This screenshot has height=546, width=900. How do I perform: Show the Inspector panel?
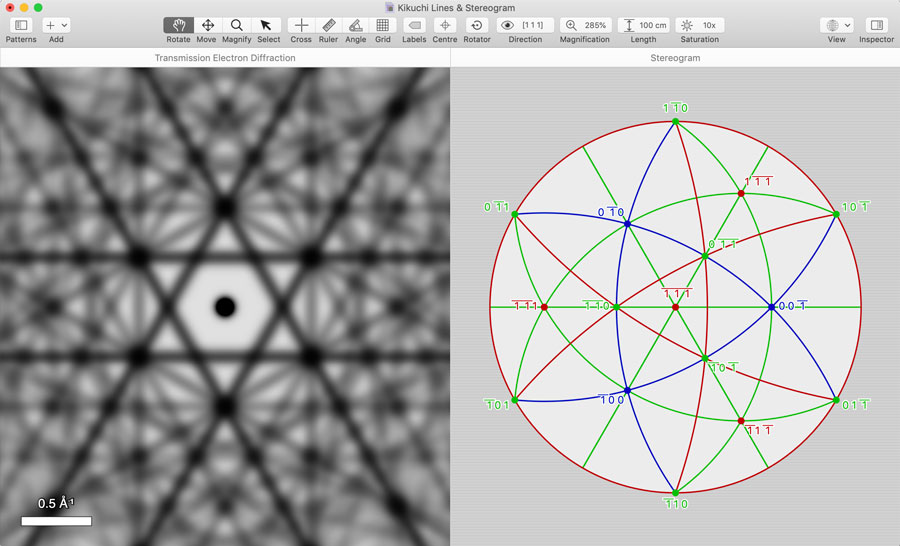(x=876, y=25)
